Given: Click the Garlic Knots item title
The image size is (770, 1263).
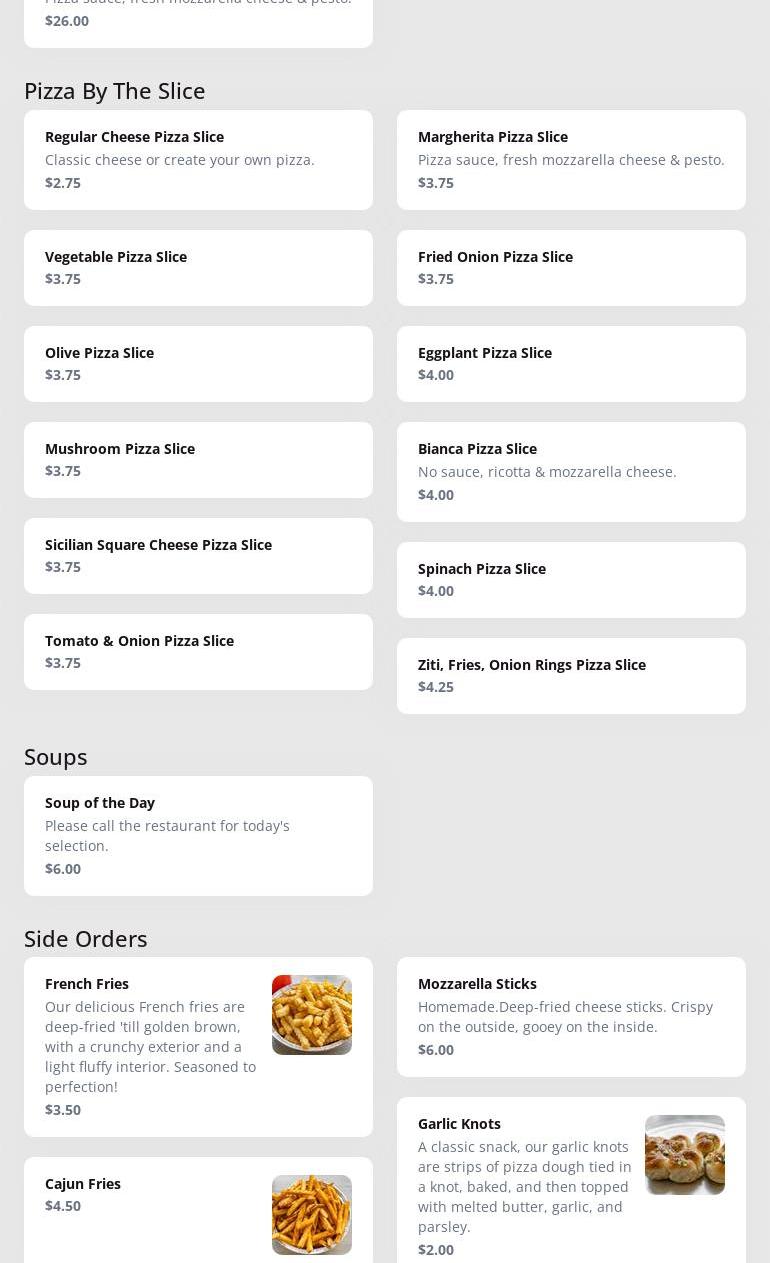Looking at the screenshot, I should coord(459,1124).
